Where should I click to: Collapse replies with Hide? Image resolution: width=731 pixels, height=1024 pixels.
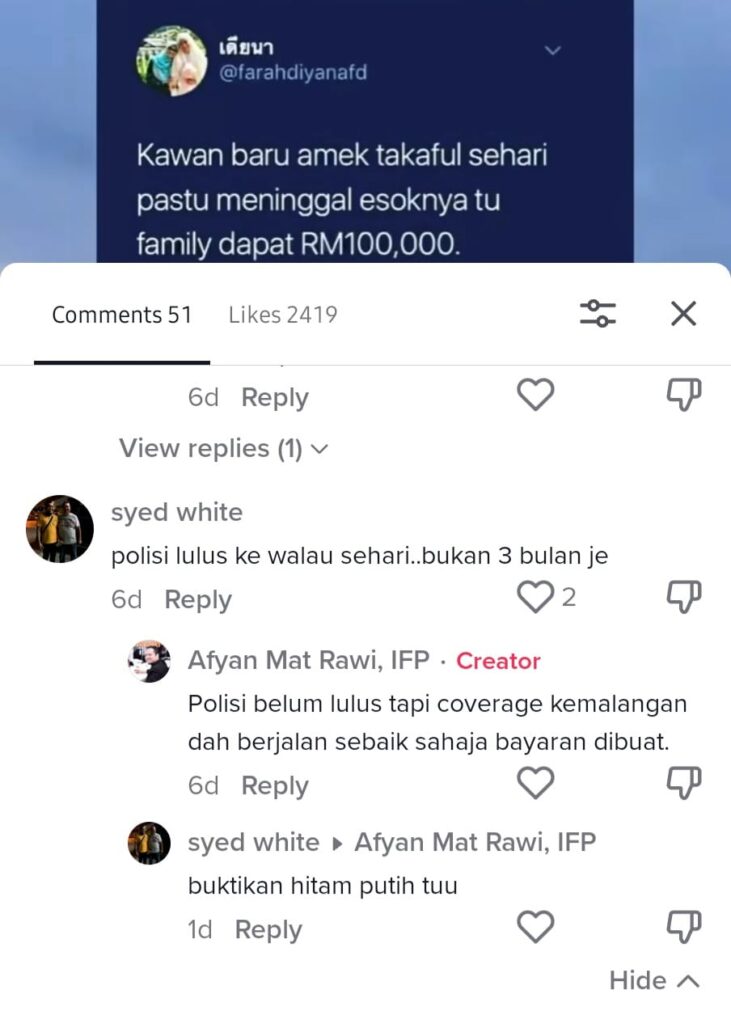pos(655,980)
